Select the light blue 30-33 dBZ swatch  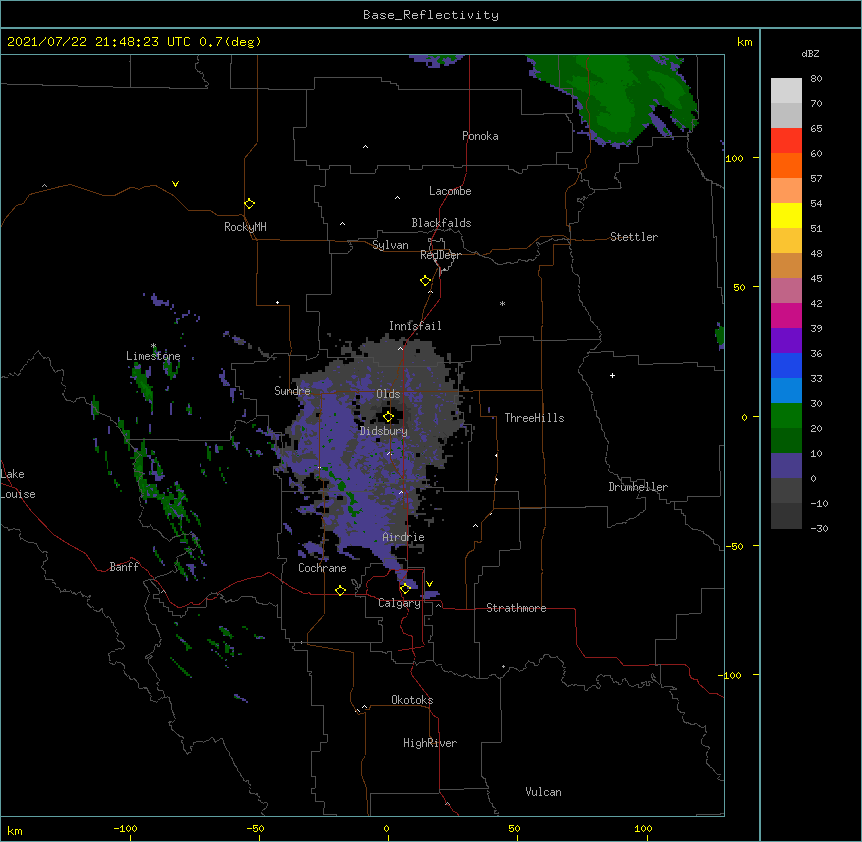coord(786,391)
